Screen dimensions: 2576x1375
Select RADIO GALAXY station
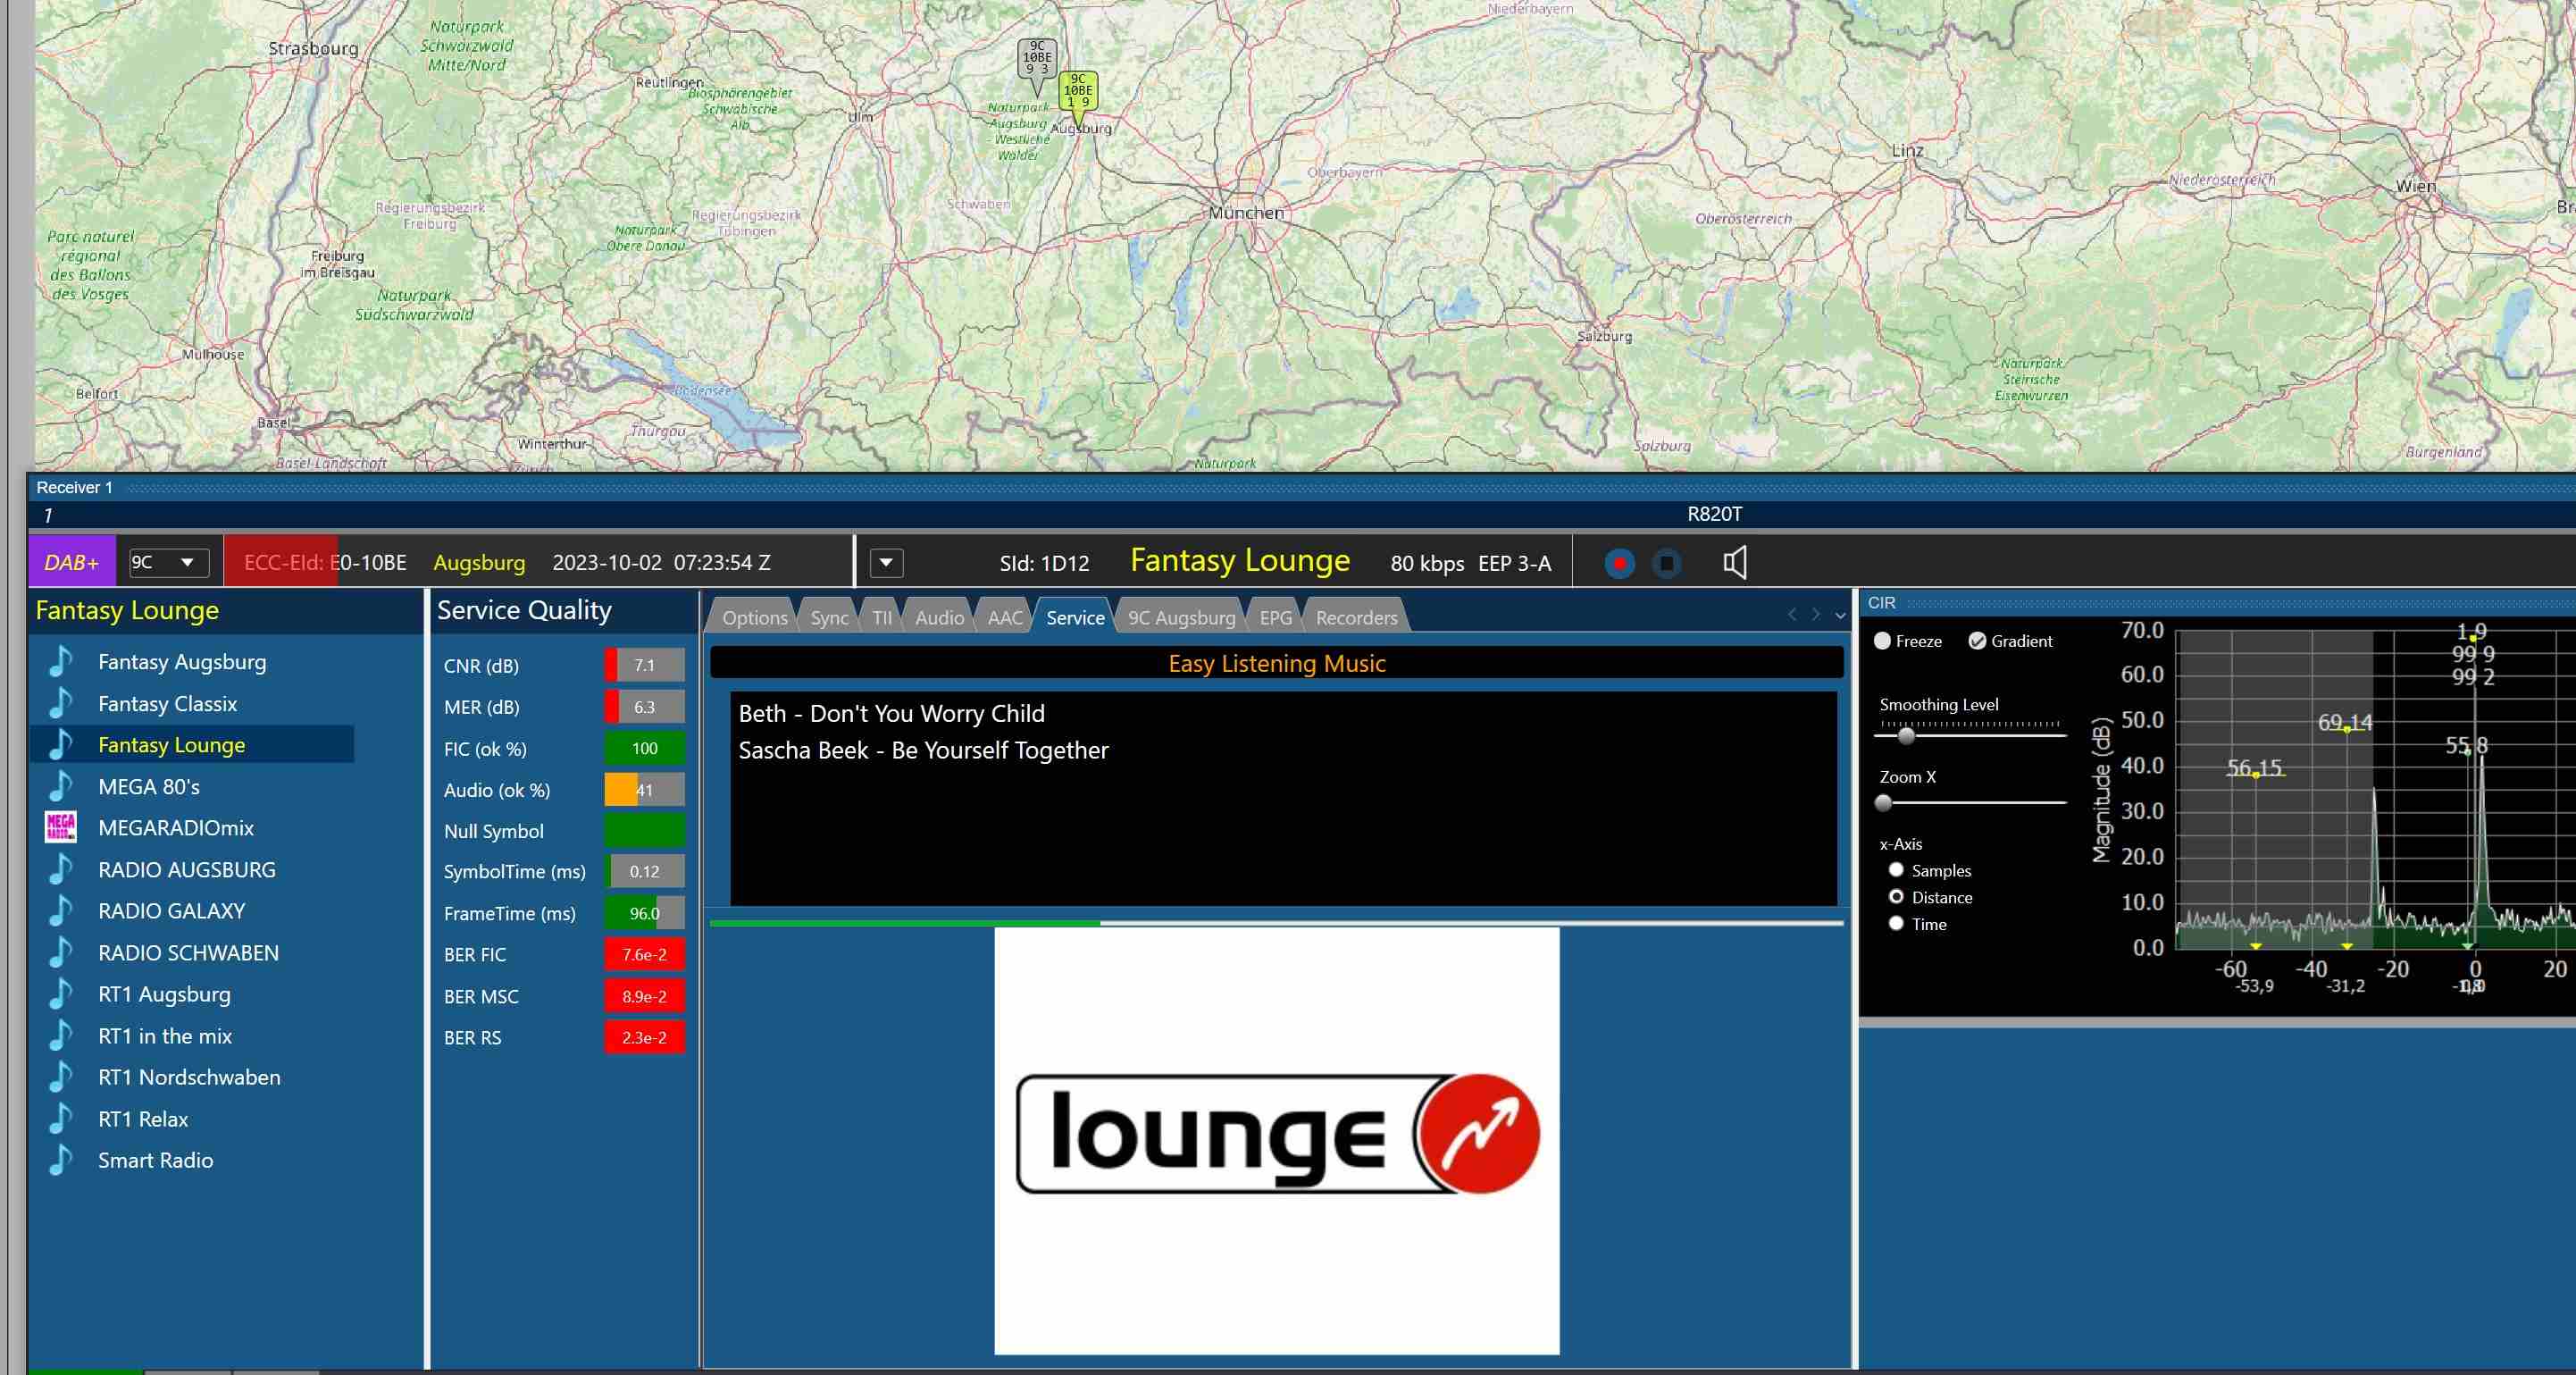tap(171, 911)
